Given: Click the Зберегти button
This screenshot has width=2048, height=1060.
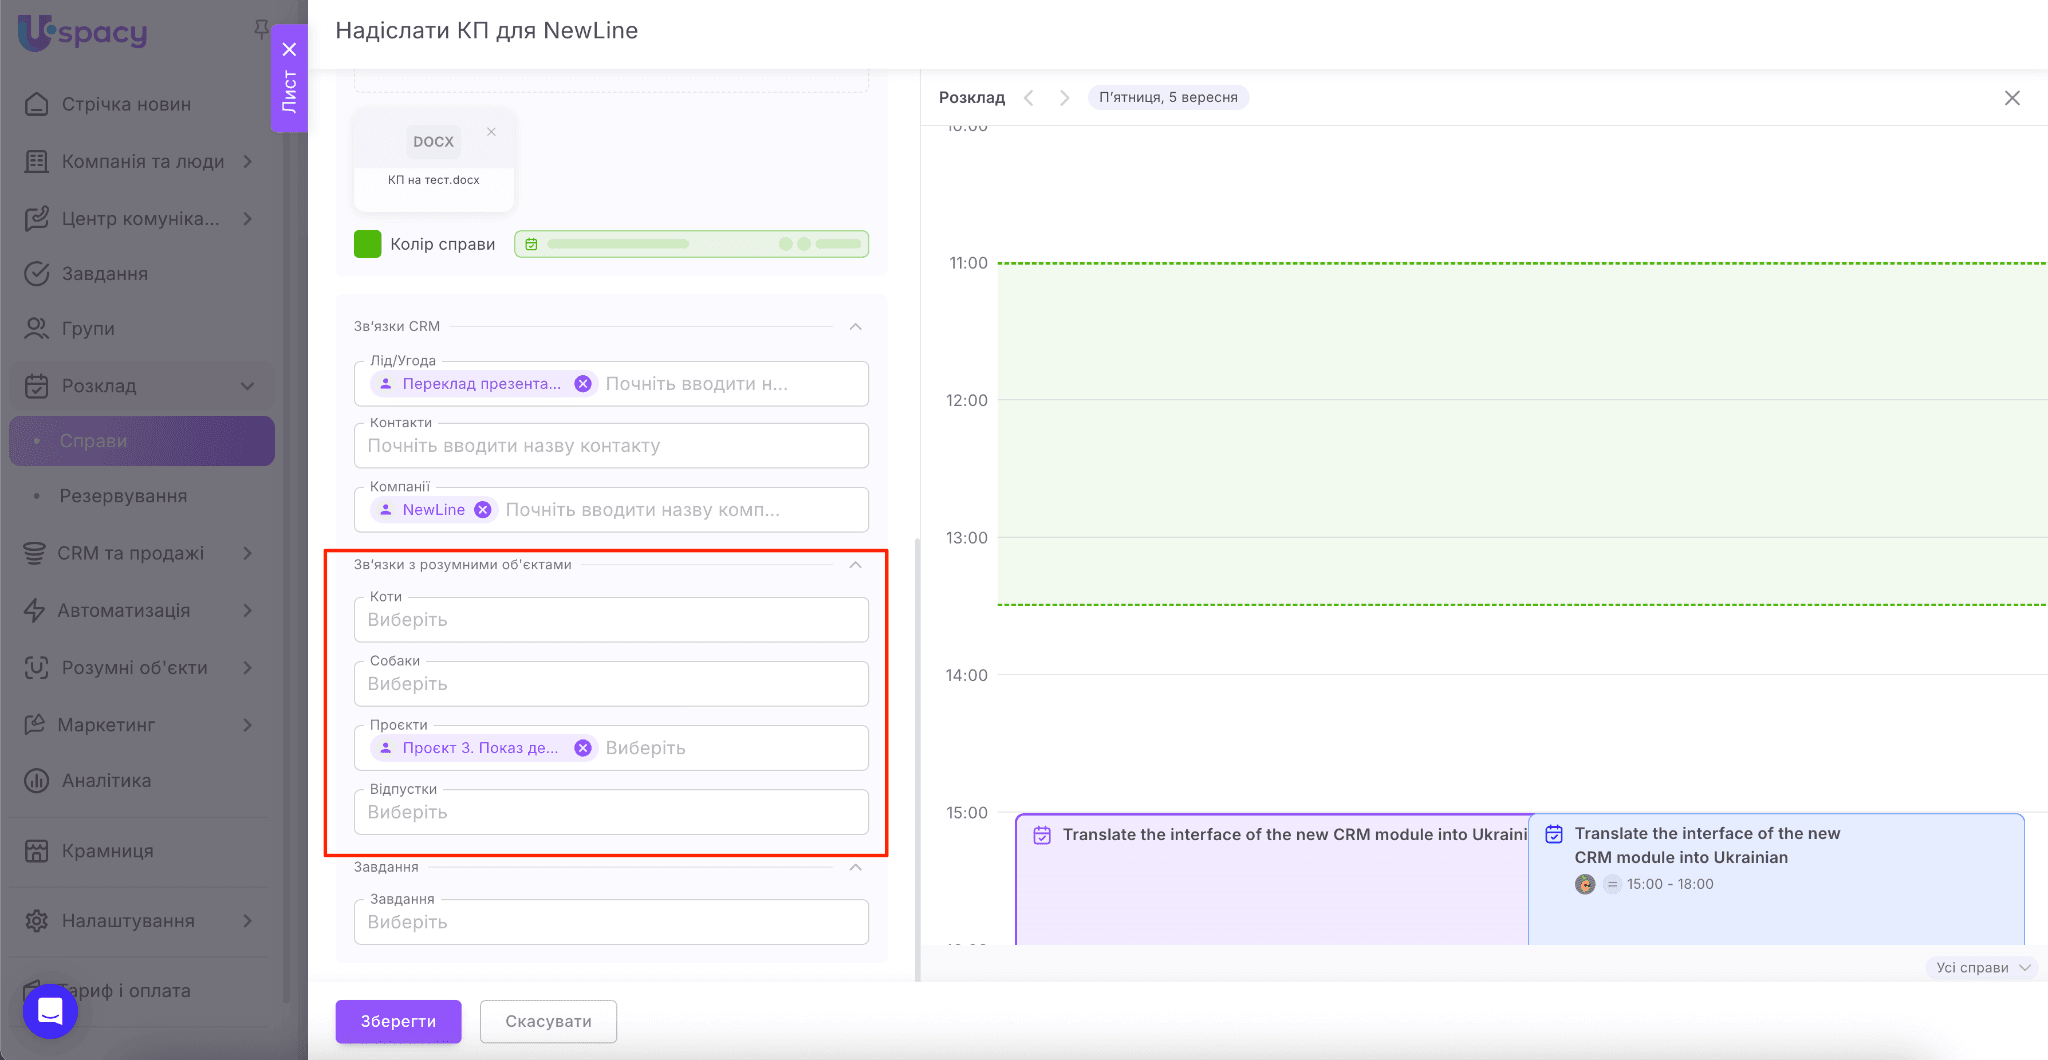Looking at the screenshot, I should tap(398, 1021).
